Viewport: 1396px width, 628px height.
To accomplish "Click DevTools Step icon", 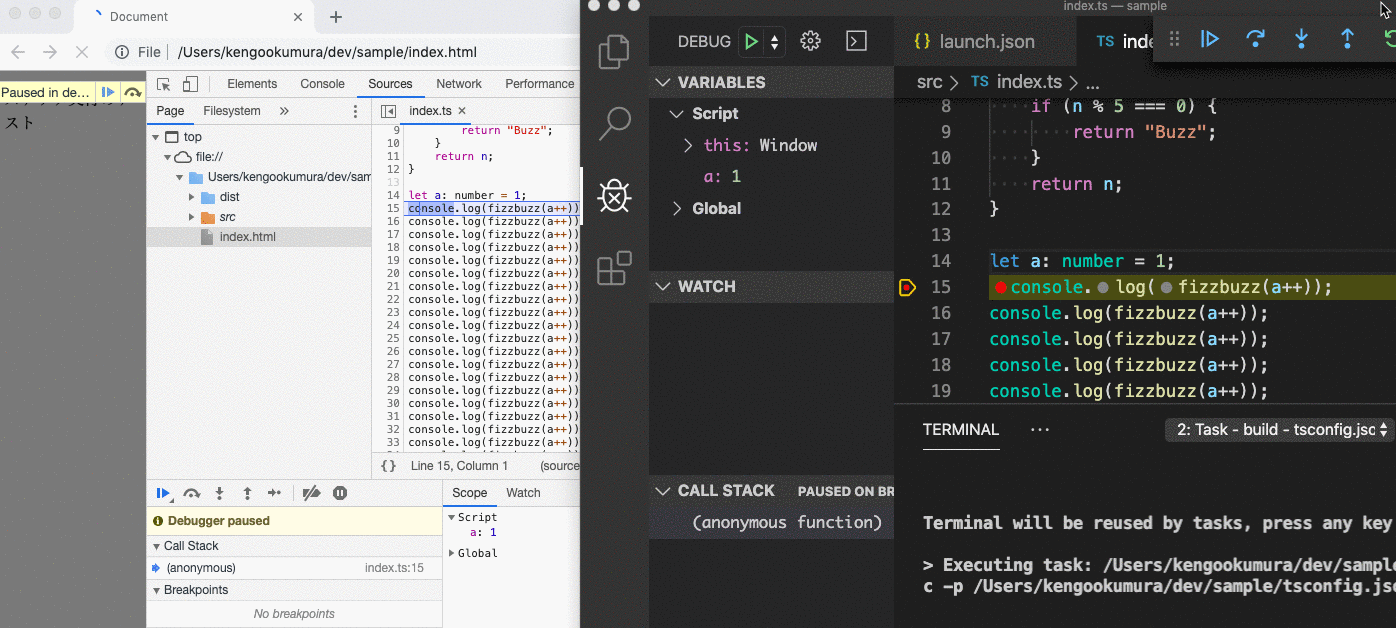I will [275, 493].
